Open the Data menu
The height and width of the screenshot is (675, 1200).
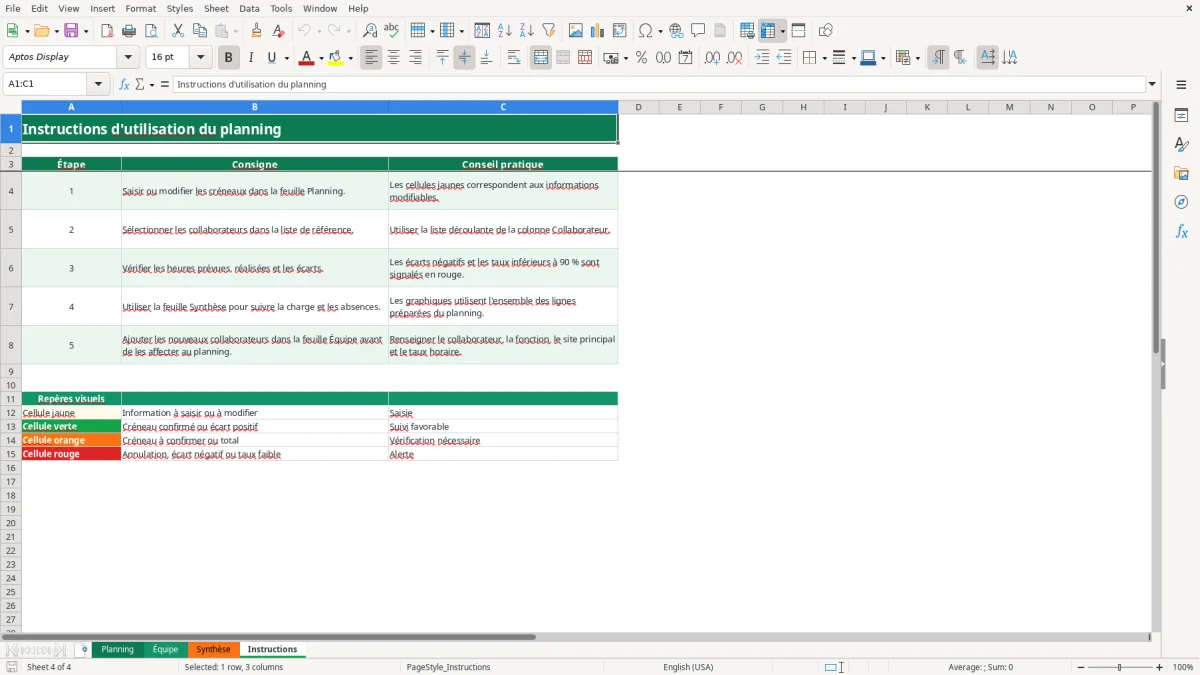tap(249, 8)
